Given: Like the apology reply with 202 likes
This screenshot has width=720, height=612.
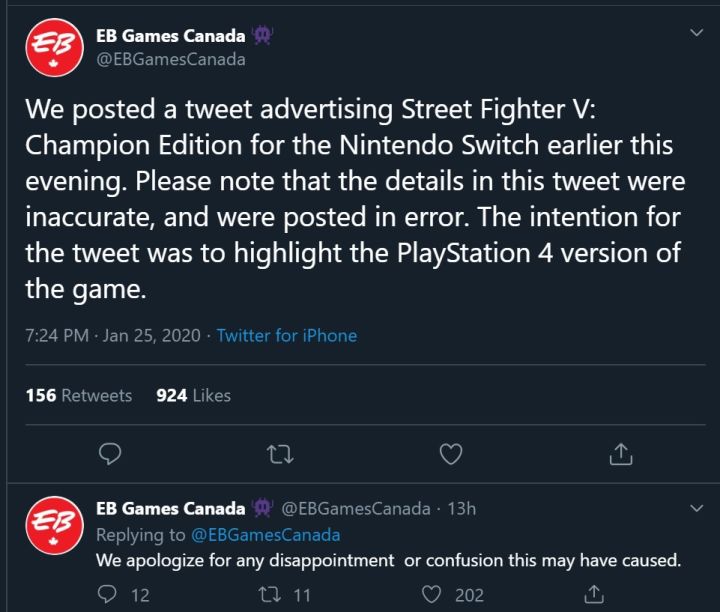Looking at the screenshot, I should tap(432, 595).
